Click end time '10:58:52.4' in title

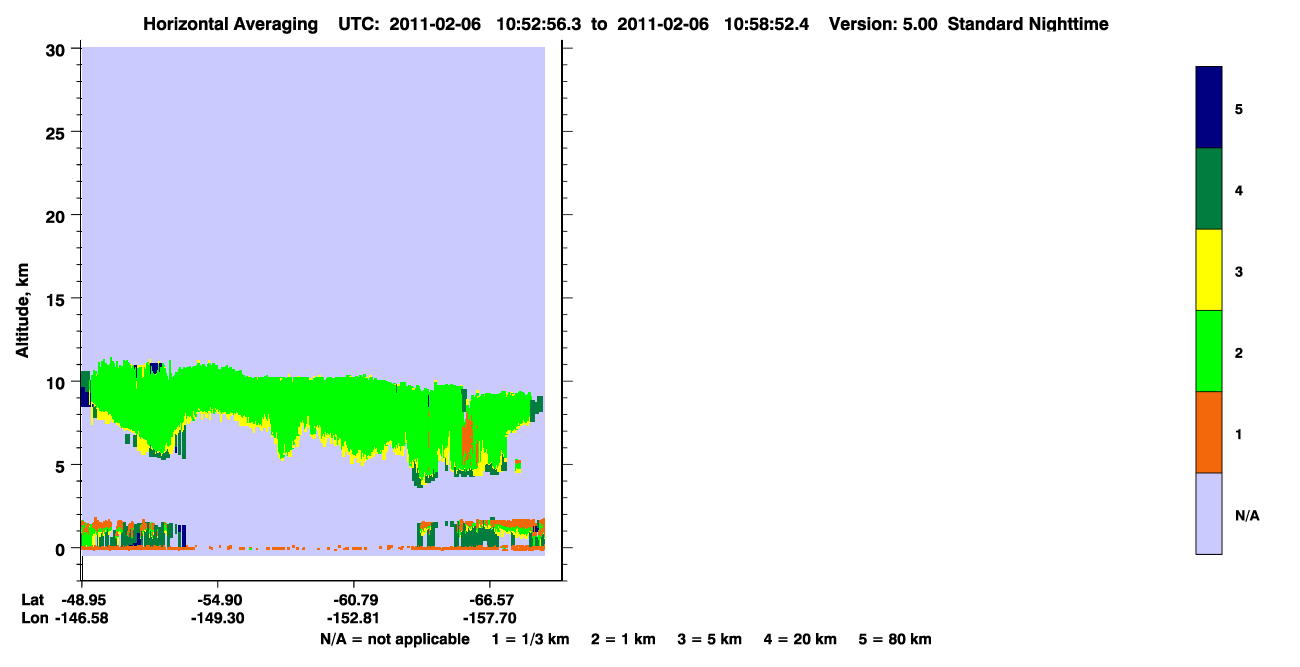[768, 24]
